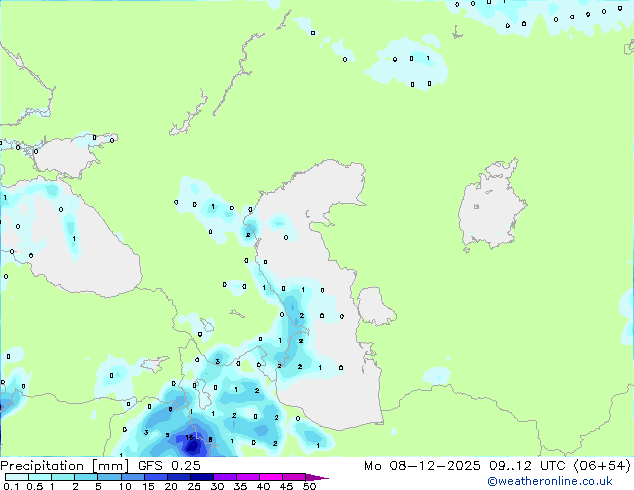Viewport: 634px width, 490px height.
Task: Click the 10–15 mm legend swatch
Action: pos(132,477)
